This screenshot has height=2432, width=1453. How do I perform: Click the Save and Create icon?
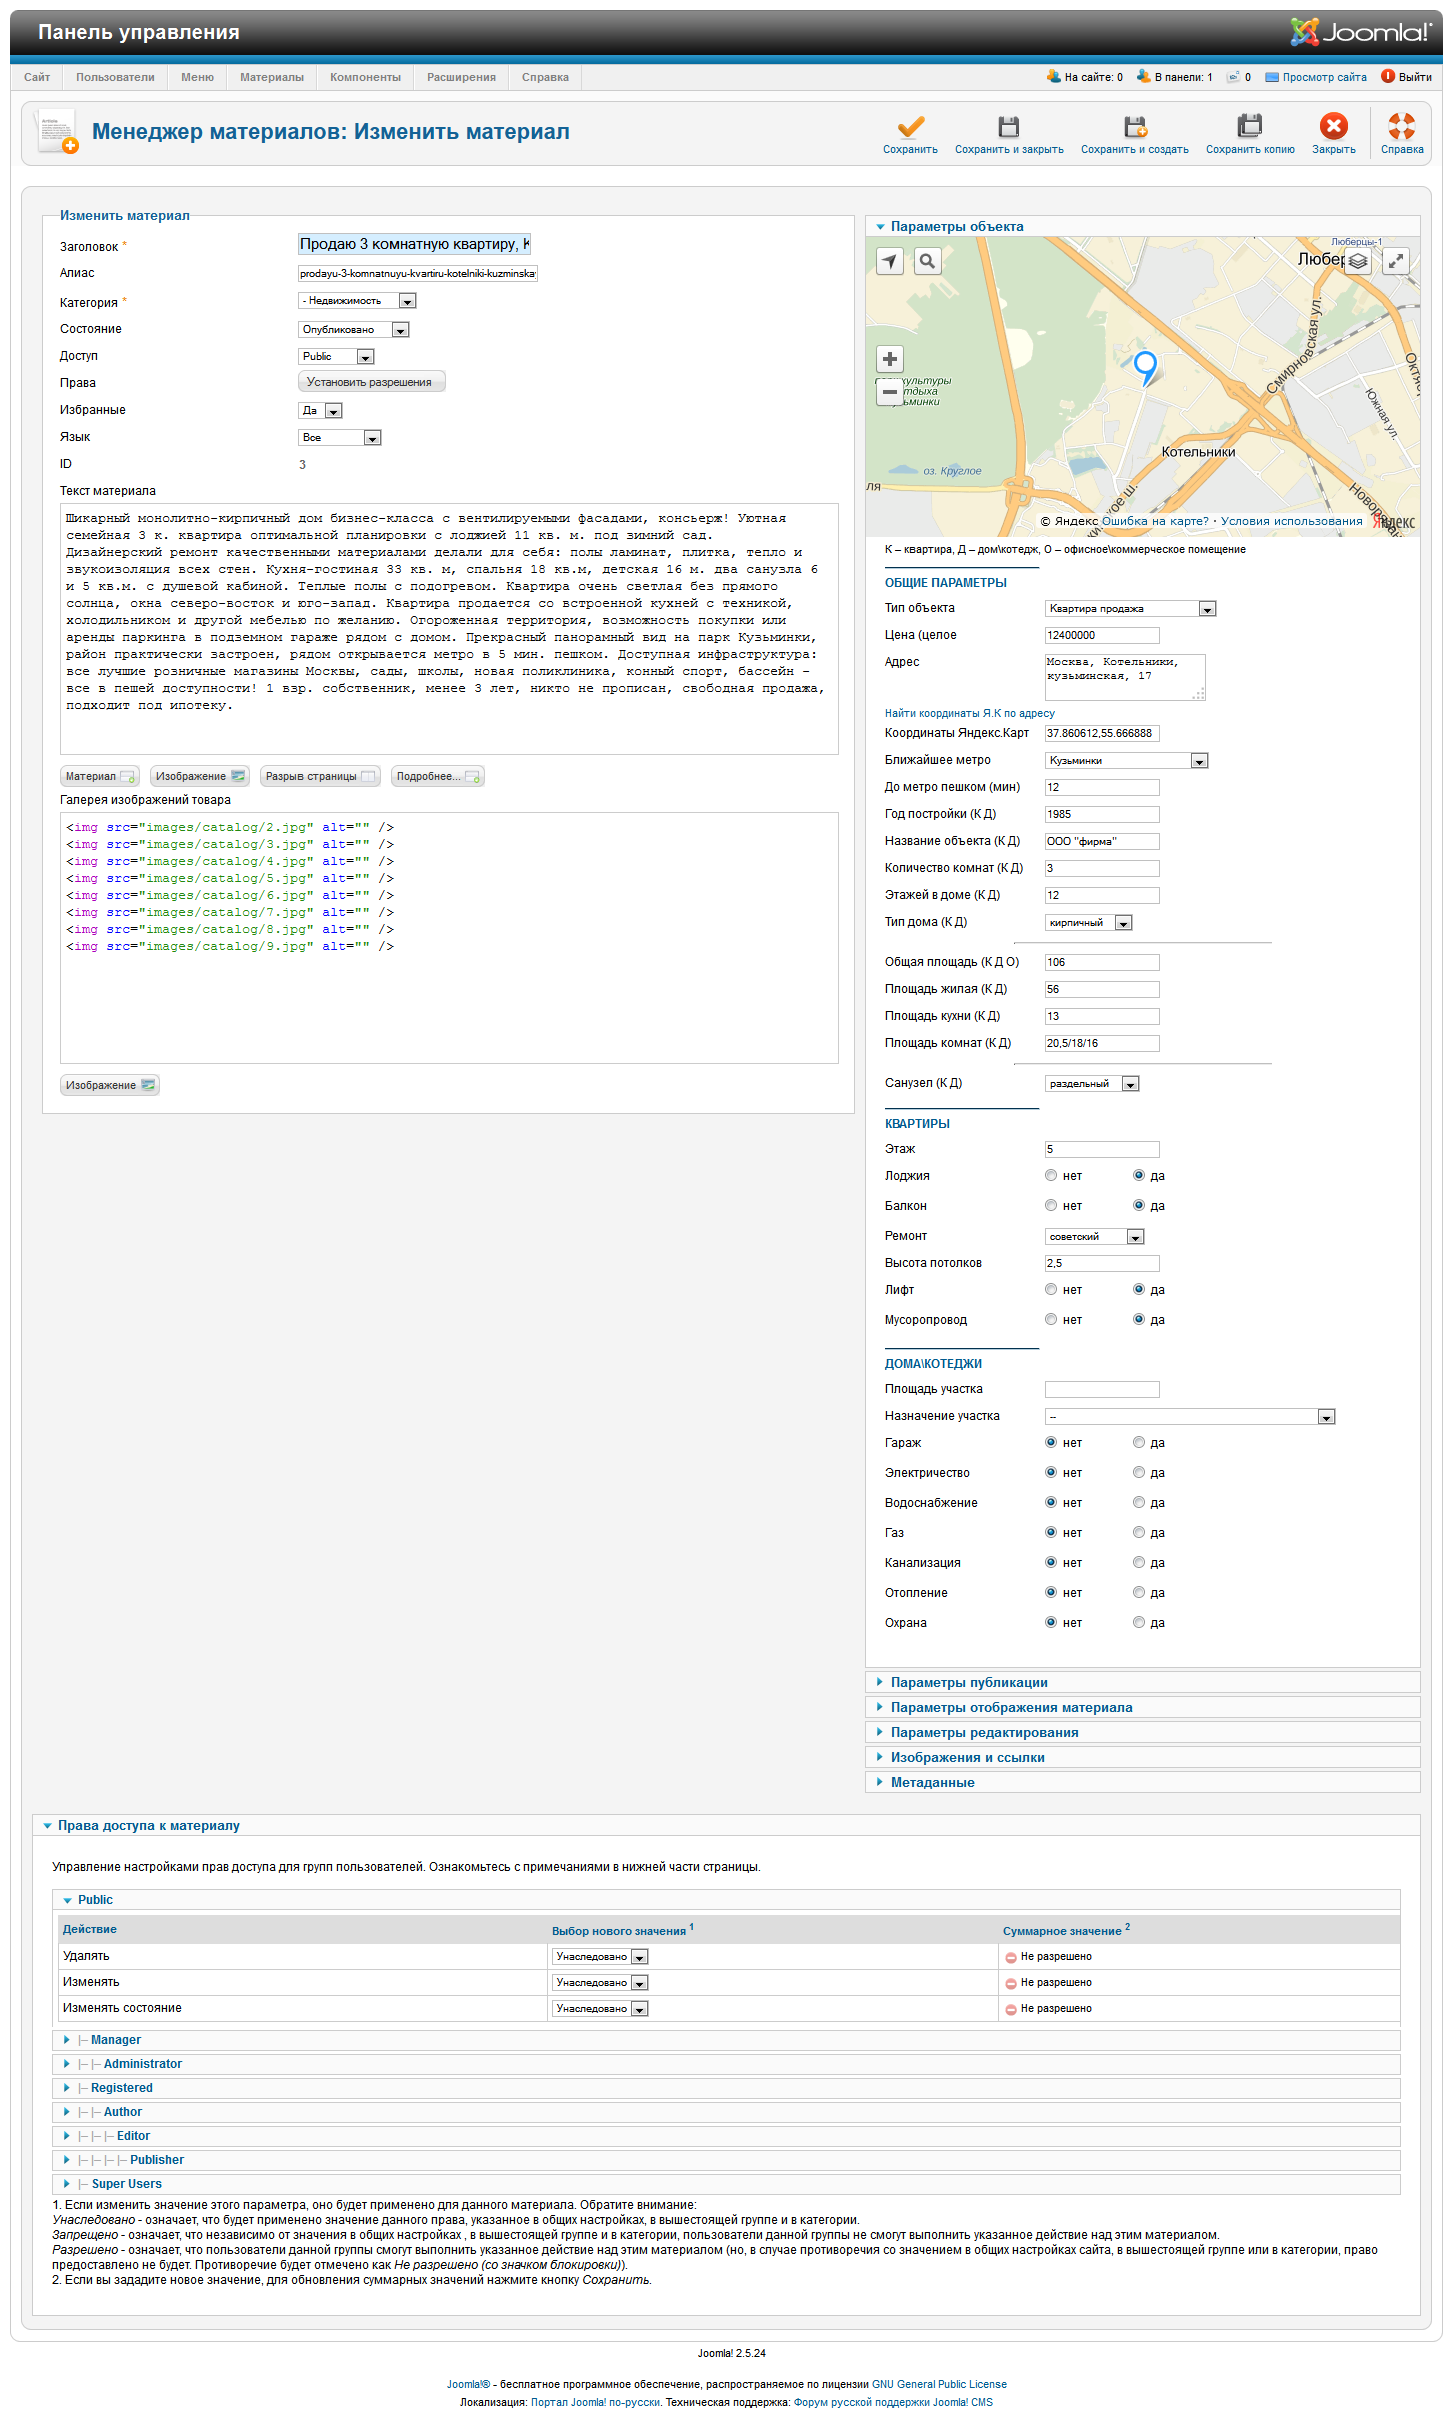click(x=1134, y=127)
